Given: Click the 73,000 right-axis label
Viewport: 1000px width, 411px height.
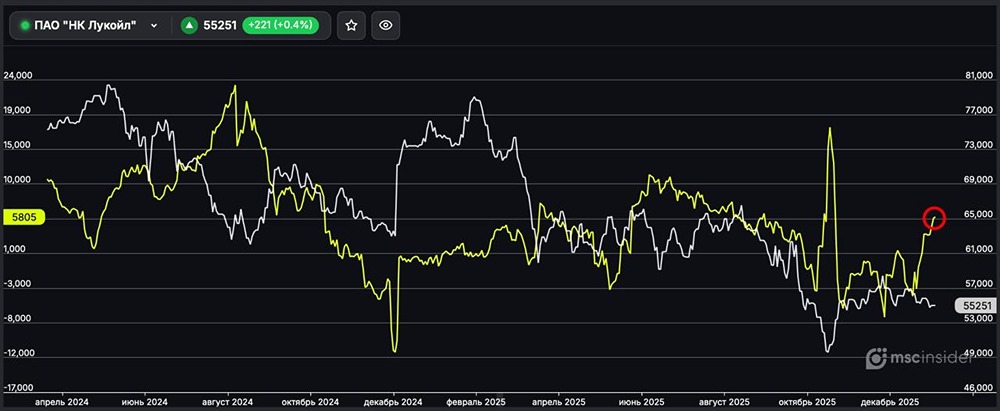Looking at the screenshot, I should click(x=981, y=145).
